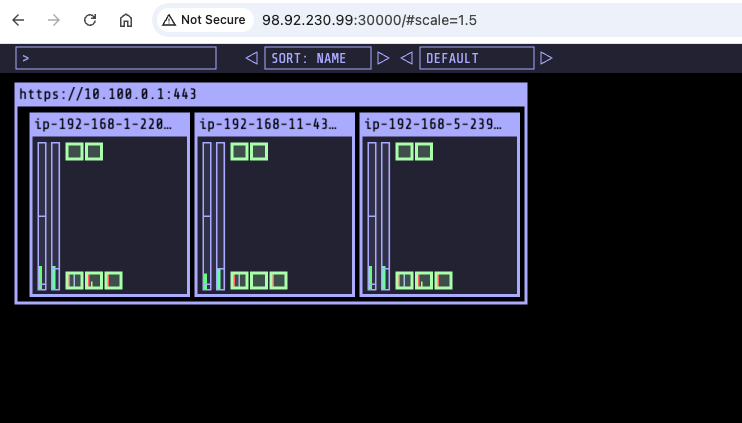This screenshot has height=423, width=742.
Task: Click first top-row pod in node ip-192-168-1-220
Action: tap(75, 151)
